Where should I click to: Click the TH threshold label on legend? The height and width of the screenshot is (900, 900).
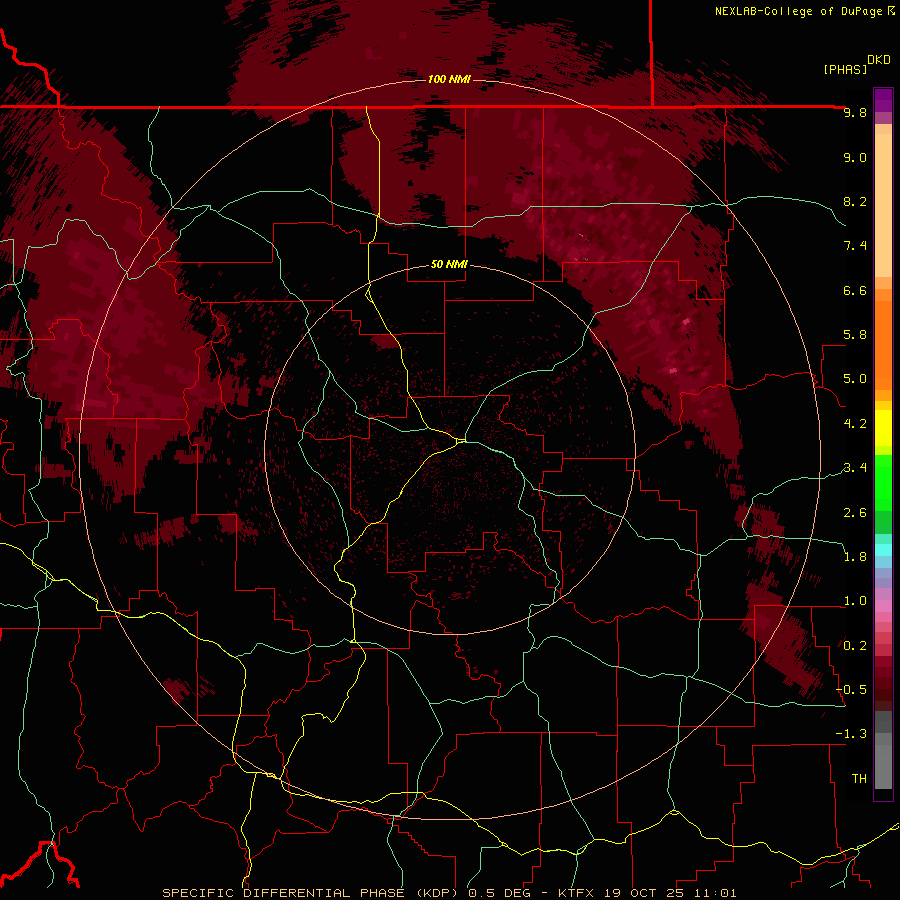[859, 778]
